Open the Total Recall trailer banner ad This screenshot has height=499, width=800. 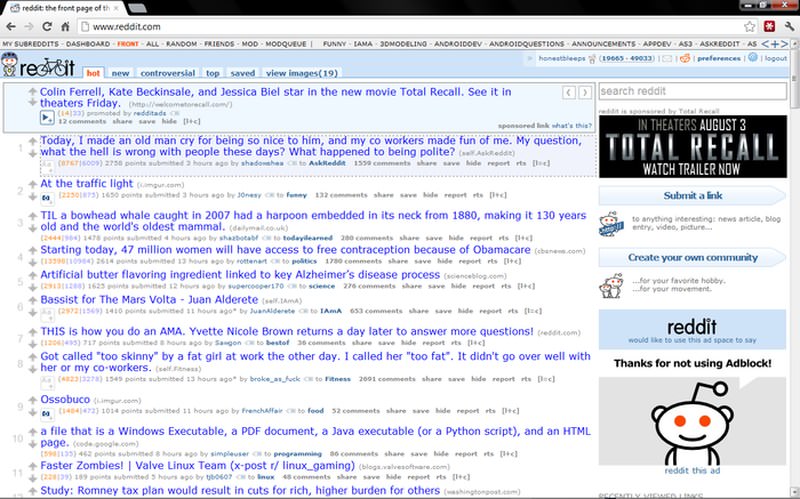pos(692,146)
